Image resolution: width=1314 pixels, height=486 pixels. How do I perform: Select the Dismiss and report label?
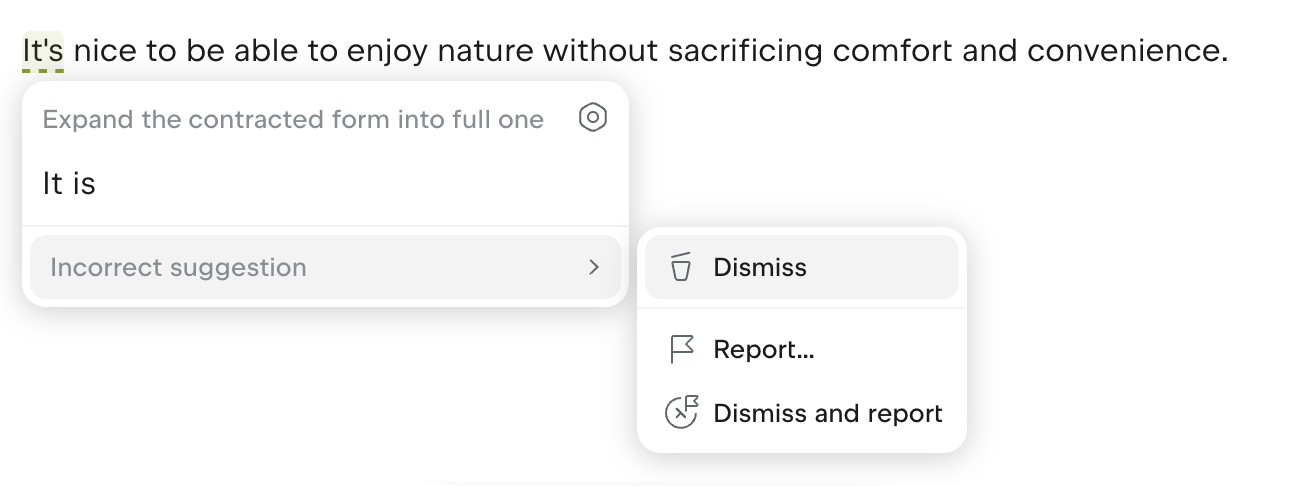827,413
